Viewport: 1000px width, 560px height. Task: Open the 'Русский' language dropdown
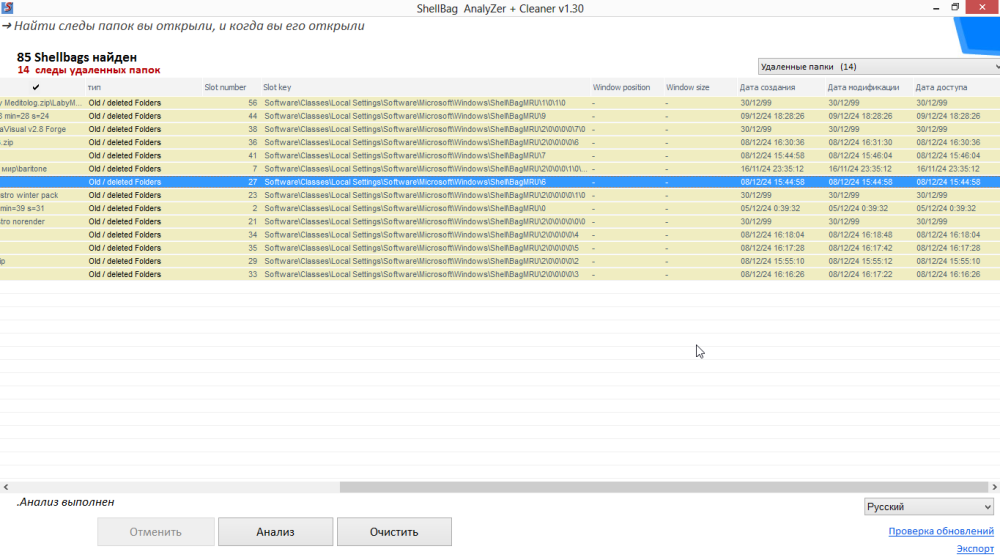click(929, 506)
